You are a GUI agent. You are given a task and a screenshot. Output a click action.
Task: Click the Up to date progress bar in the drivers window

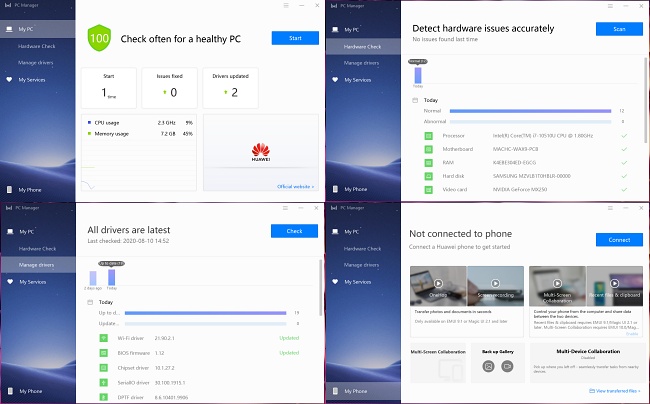[206, 313]
